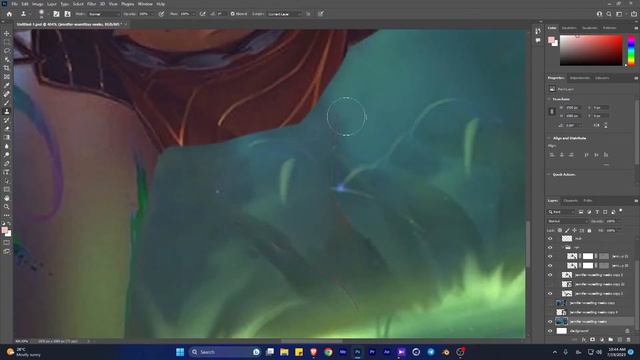Pick a hue on the rainbow hue slider
Screen dimensions: 640x360
pos(631,50)
